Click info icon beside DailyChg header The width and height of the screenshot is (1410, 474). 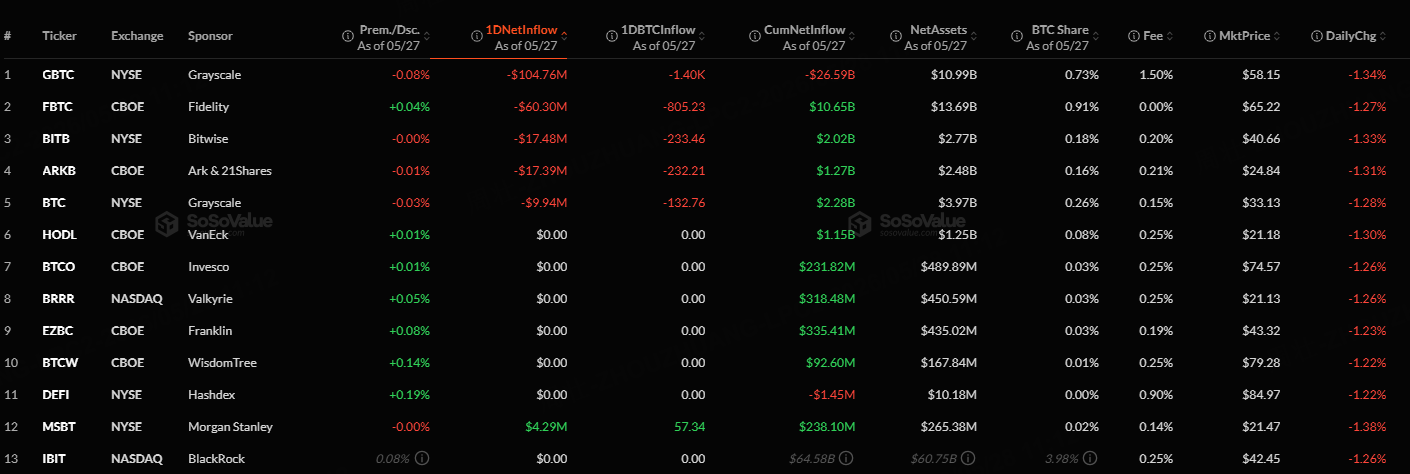[1316, 36]
